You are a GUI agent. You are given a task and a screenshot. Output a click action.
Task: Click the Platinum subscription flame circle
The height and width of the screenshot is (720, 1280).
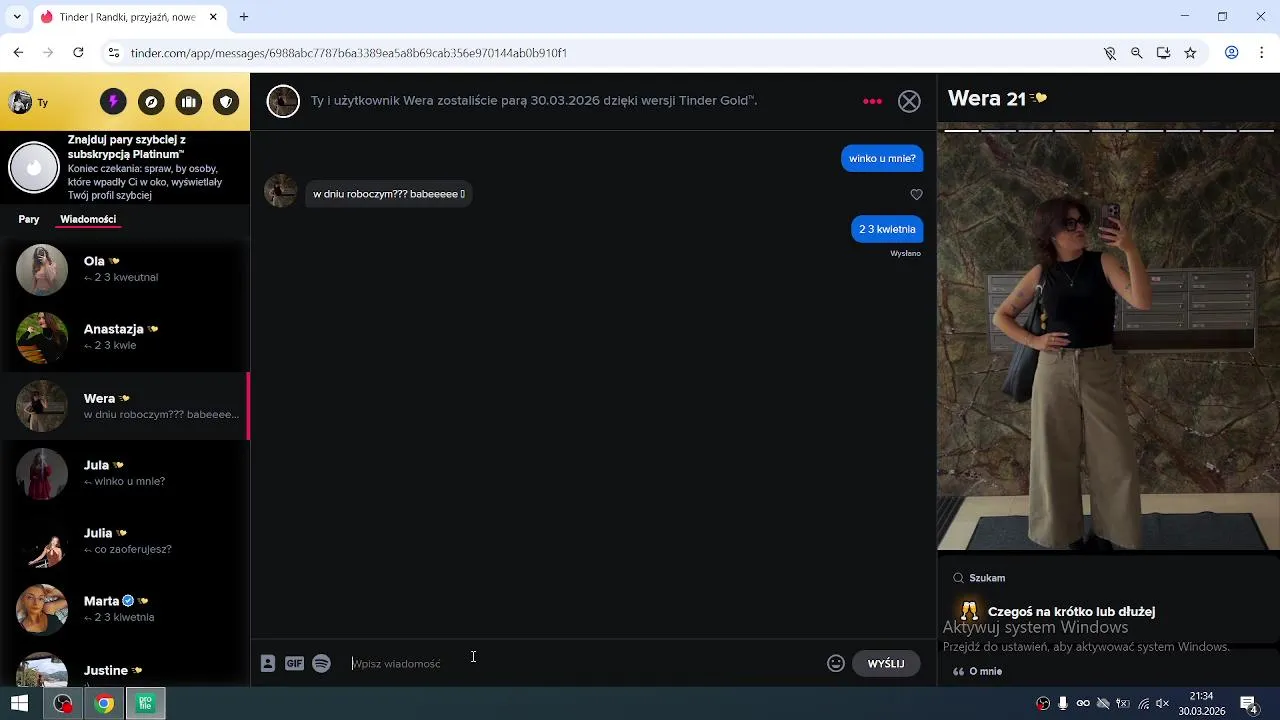(x=34, y=167)
